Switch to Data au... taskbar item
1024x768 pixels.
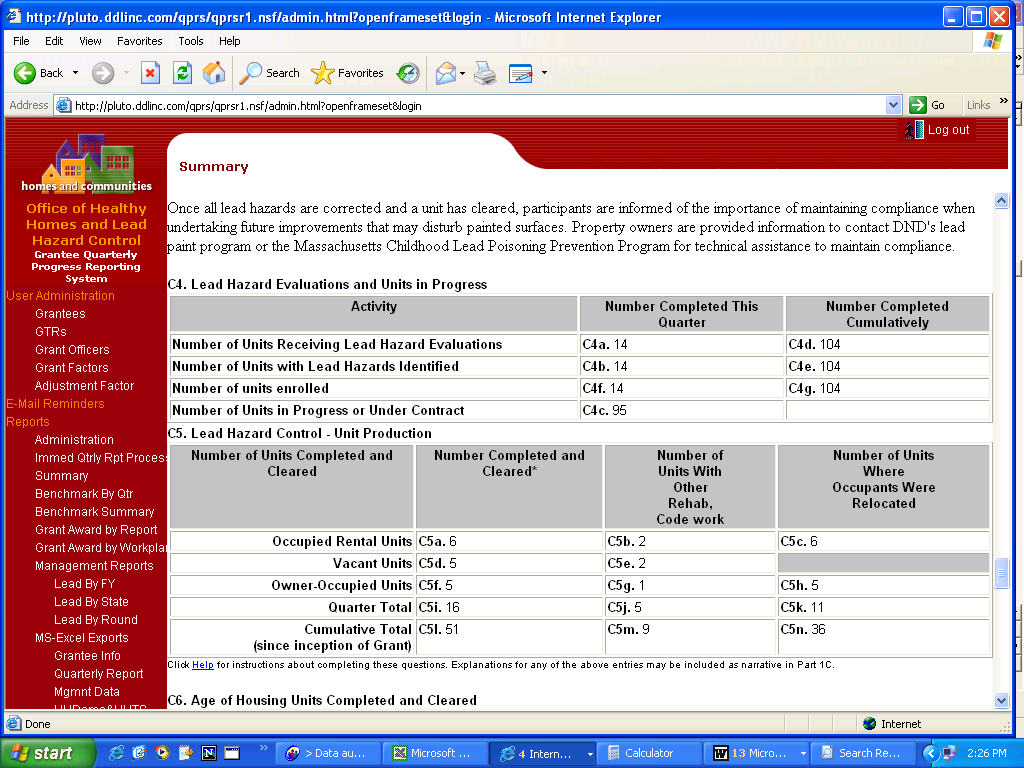tap(326, 754)
